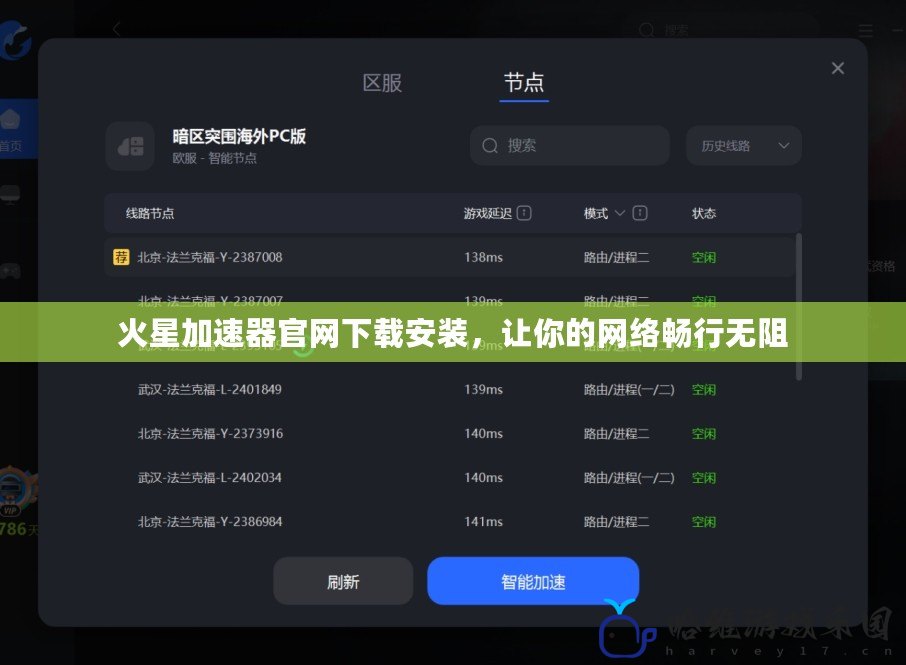The width and height of the screenshot is (906, 665).
Task: Open the hamburger menu in main window
Action: point(866,29)
